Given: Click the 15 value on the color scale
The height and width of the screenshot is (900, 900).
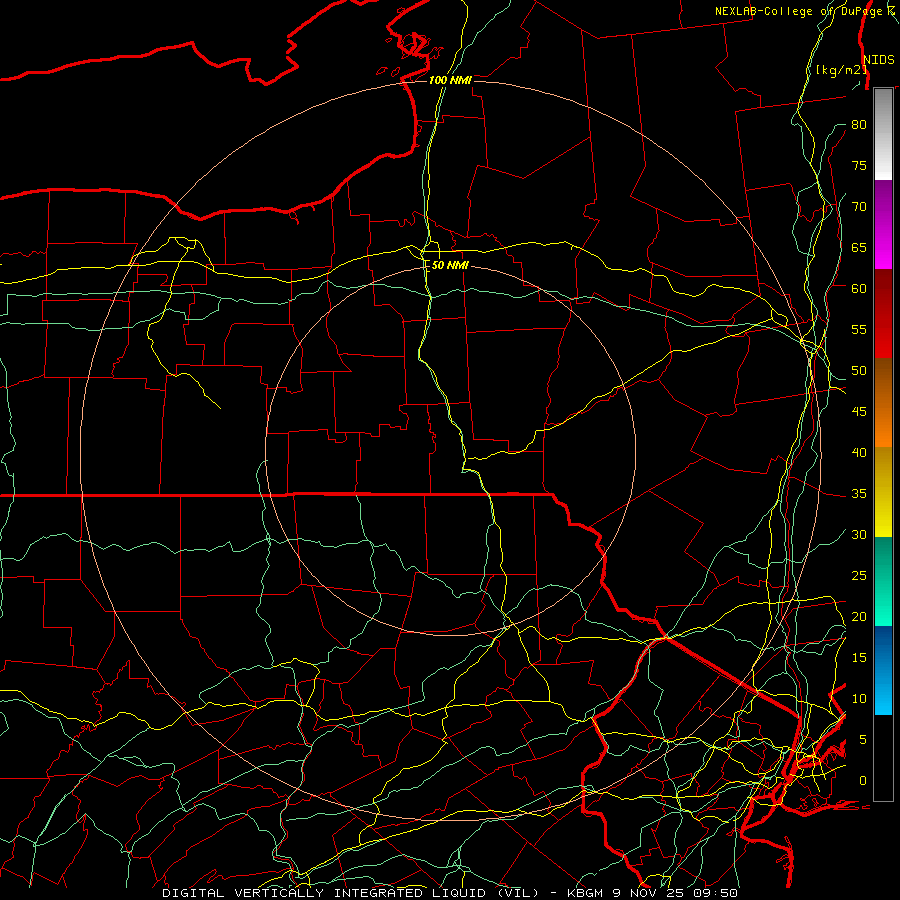Looking at the screenshot, I should (859, 658).
